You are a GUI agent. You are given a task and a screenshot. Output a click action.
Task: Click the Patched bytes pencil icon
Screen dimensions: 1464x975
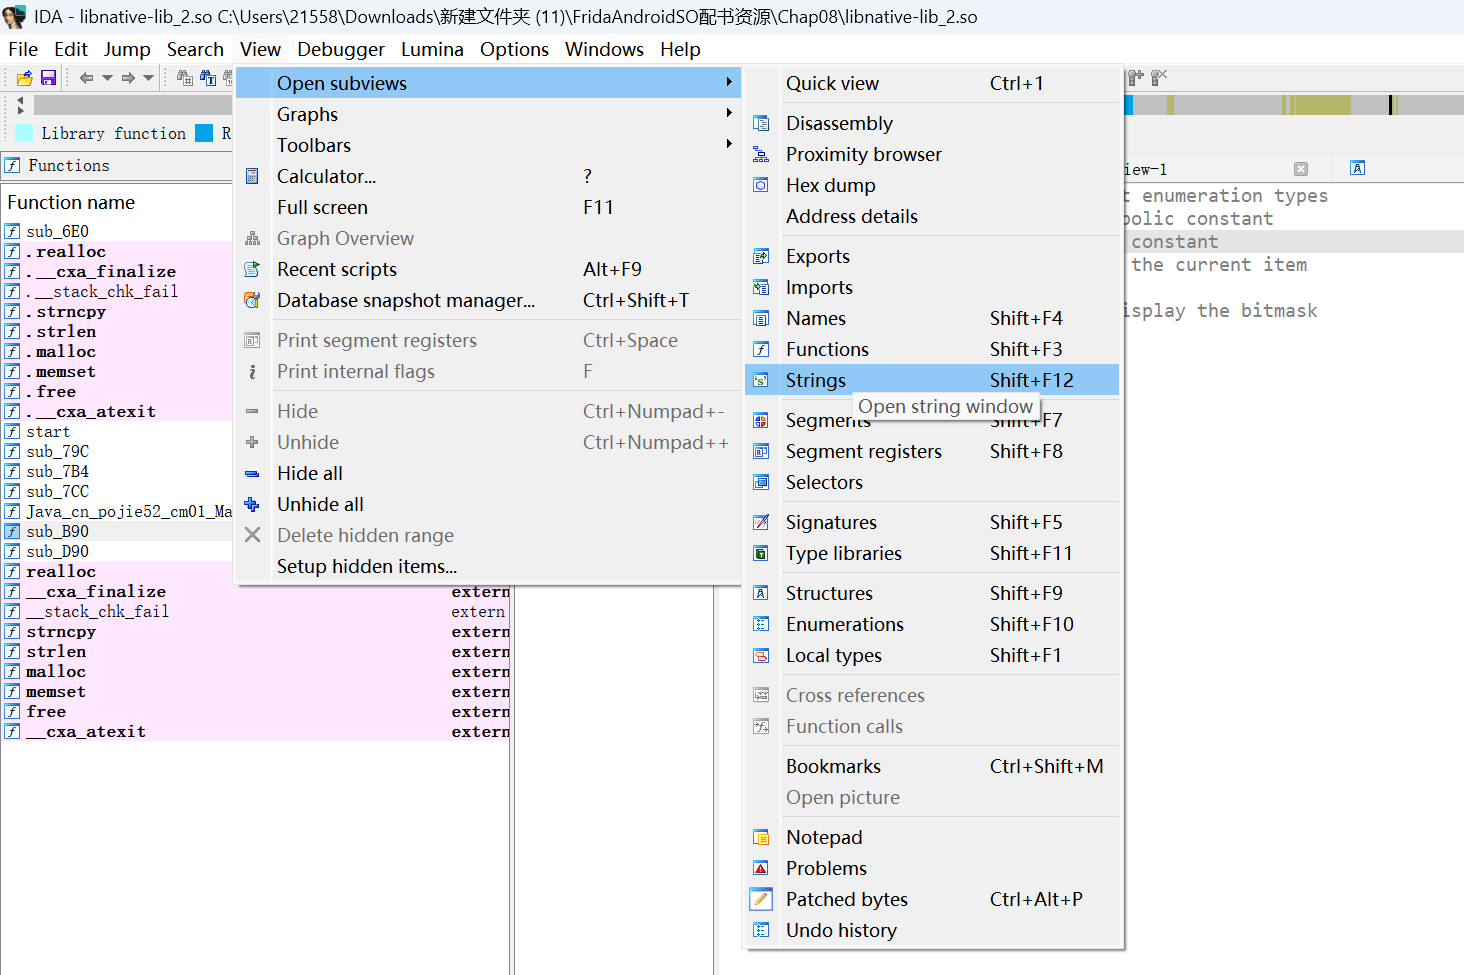point(761,899)
